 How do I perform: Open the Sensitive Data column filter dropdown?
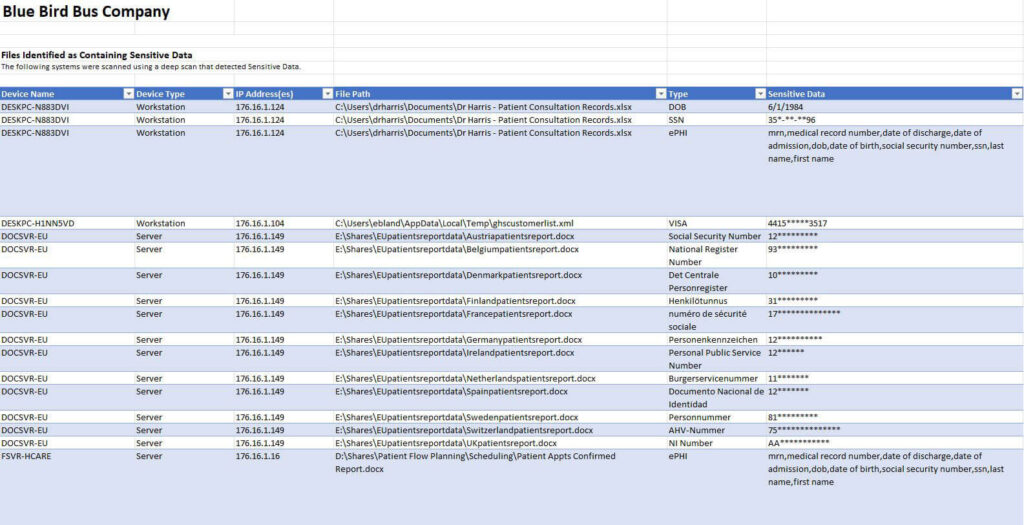click(1016, 94)
